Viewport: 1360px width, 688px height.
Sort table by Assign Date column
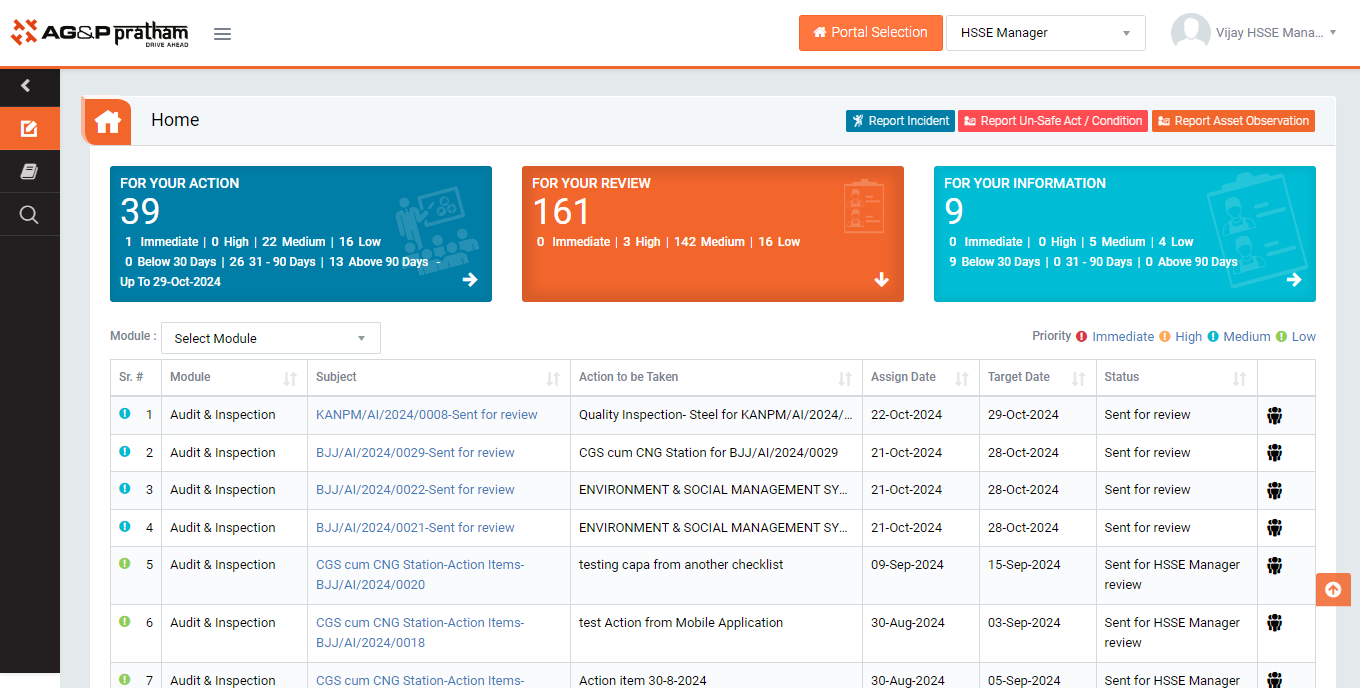[x=961, y=378]
